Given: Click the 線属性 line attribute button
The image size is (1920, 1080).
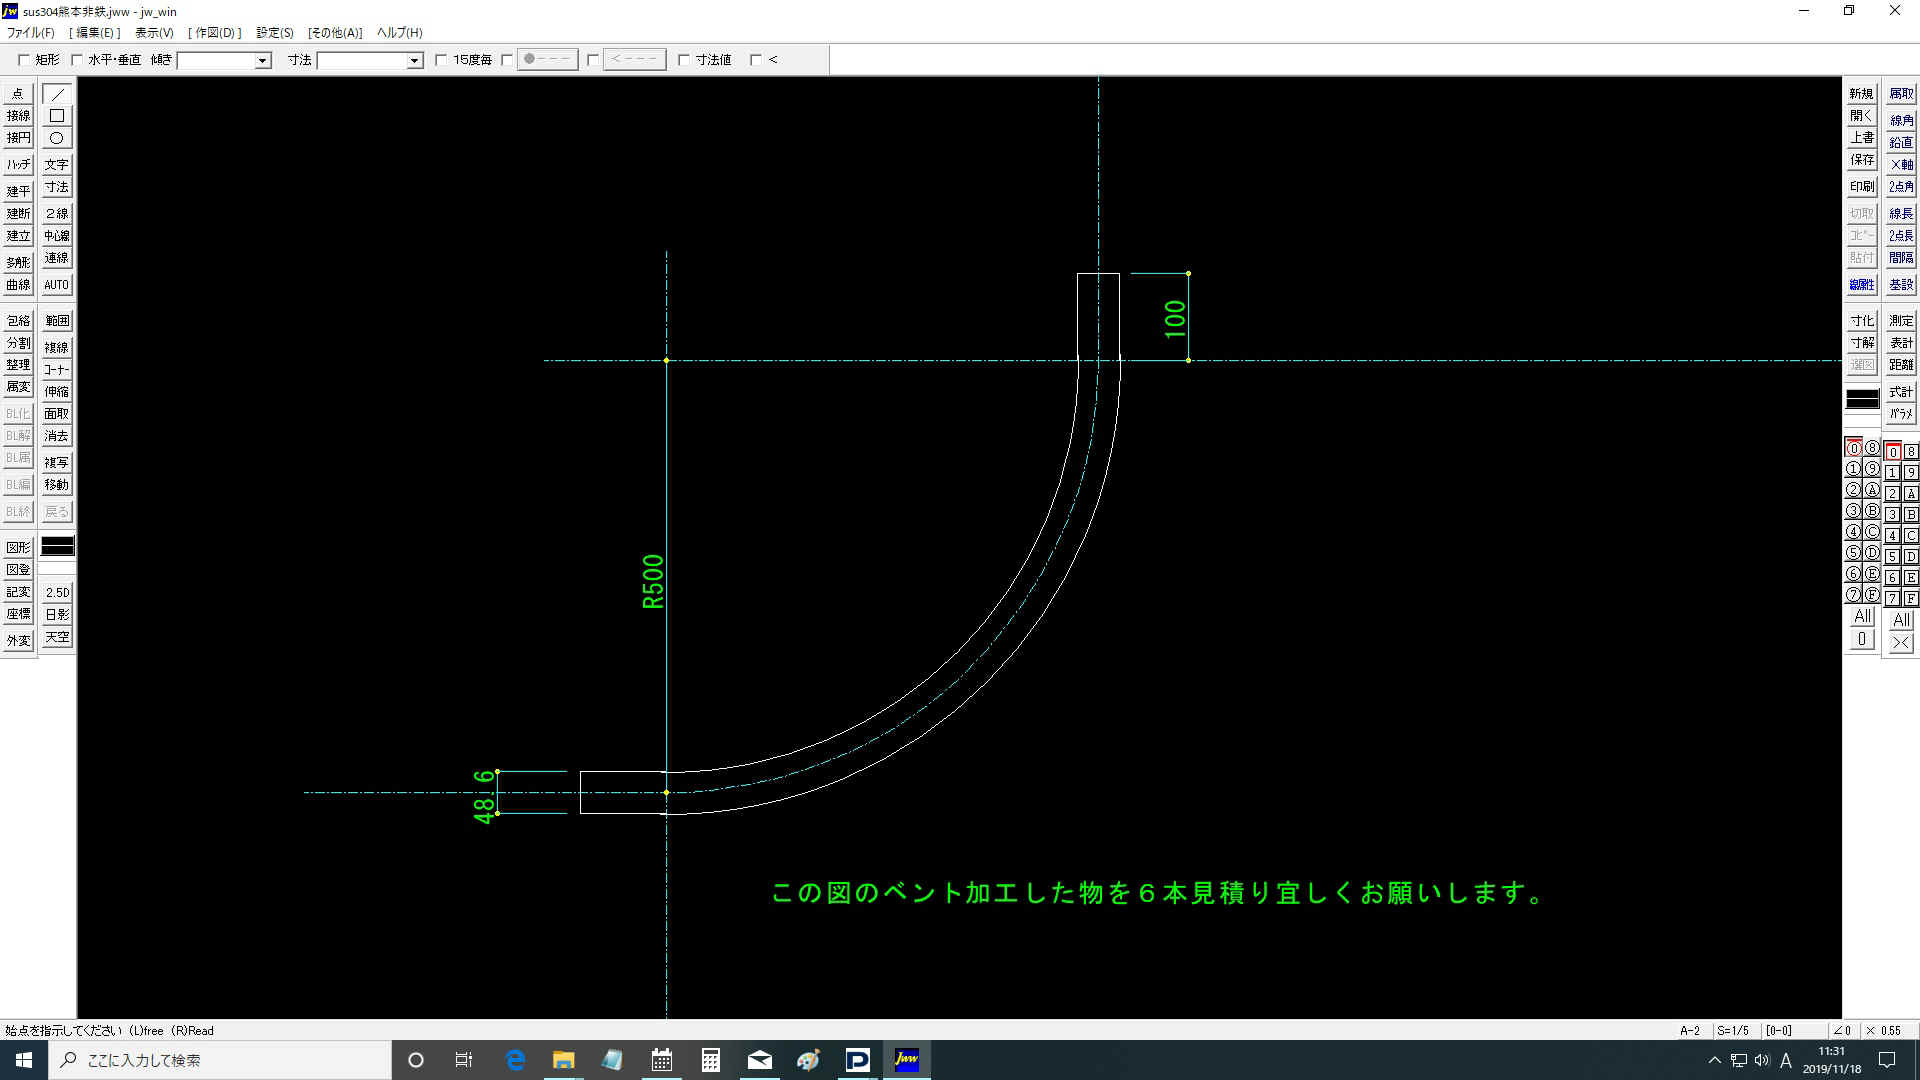Looking at the screenshot, I should coord(1861,285).
